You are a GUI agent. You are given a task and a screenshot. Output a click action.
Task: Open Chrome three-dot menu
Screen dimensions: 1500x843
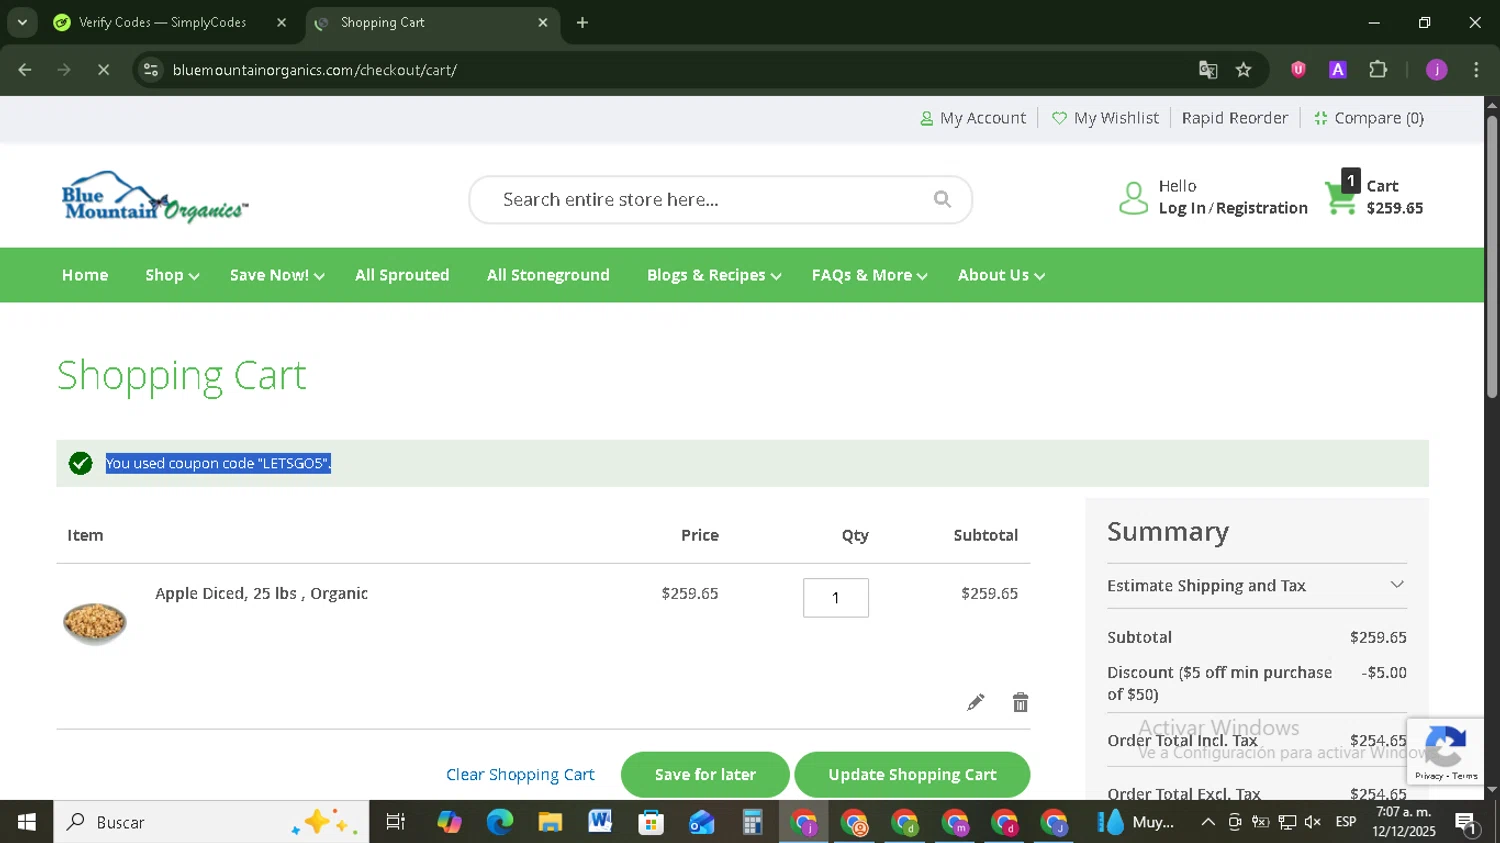click(1476, 70)
